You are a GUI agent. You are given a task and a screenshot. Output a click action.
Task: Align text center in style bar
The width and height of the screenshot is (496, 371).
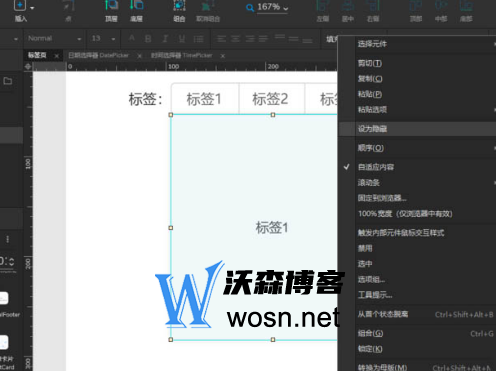tap(235, 39)
